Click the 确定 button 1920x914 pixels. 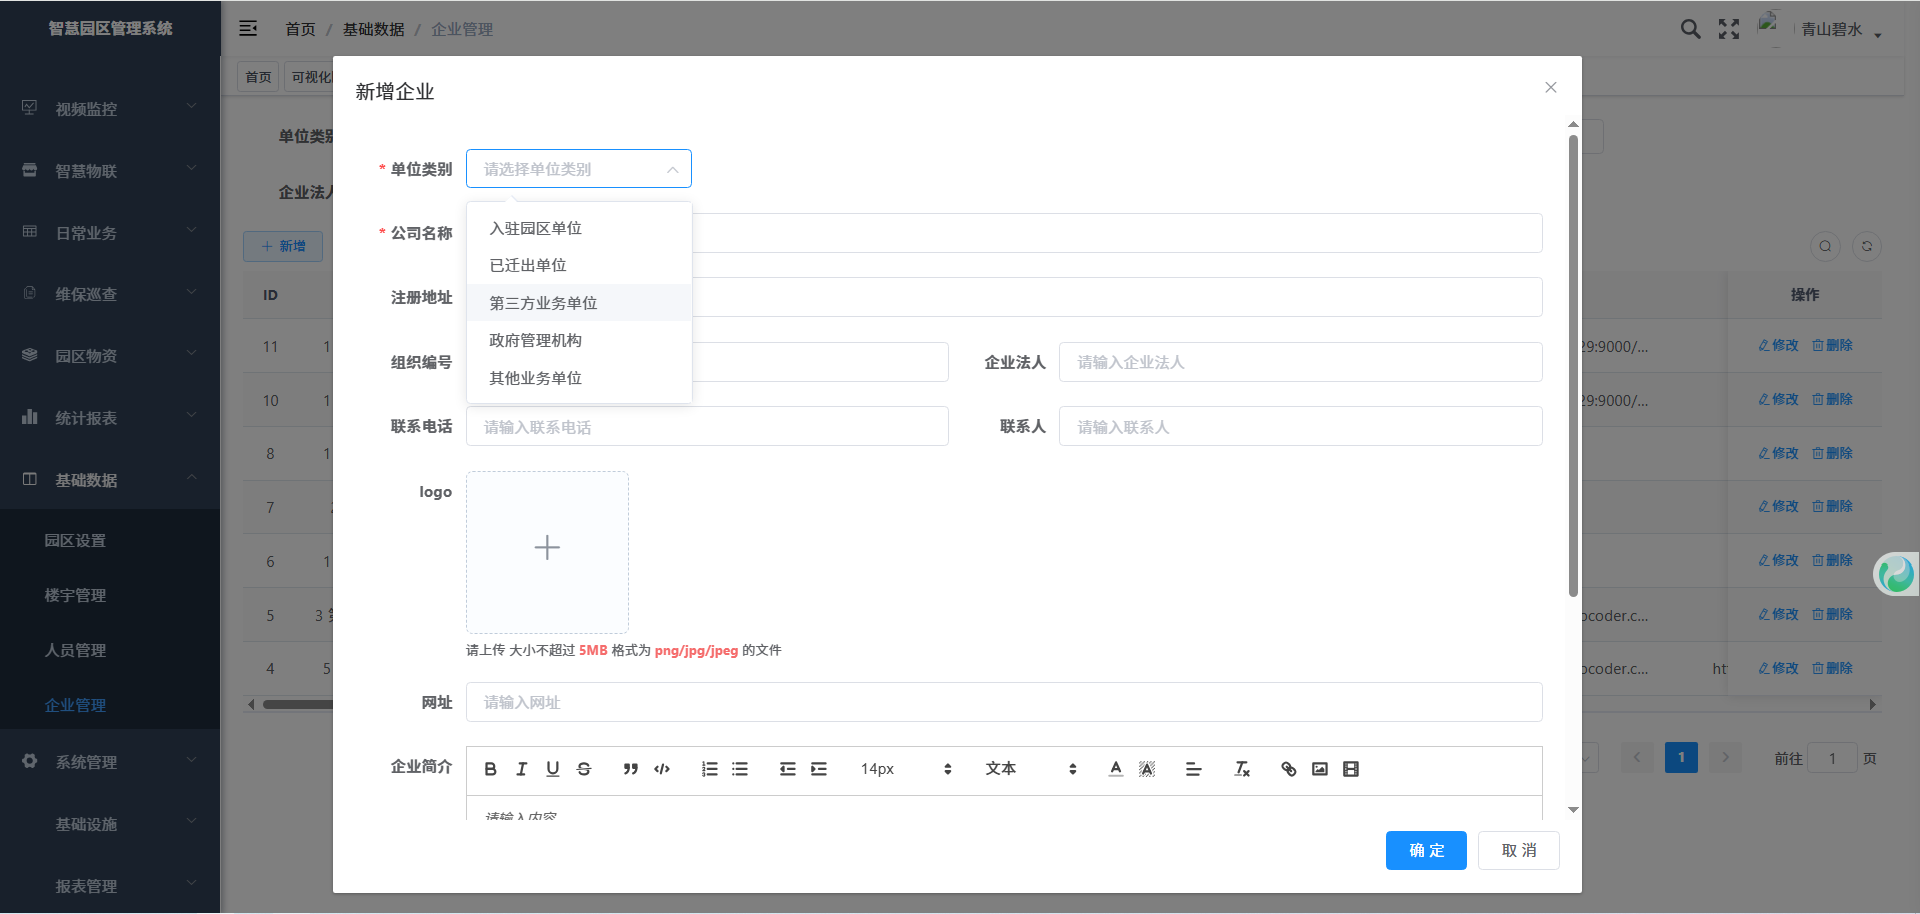pyautogui.click(x=1426, y=850)
